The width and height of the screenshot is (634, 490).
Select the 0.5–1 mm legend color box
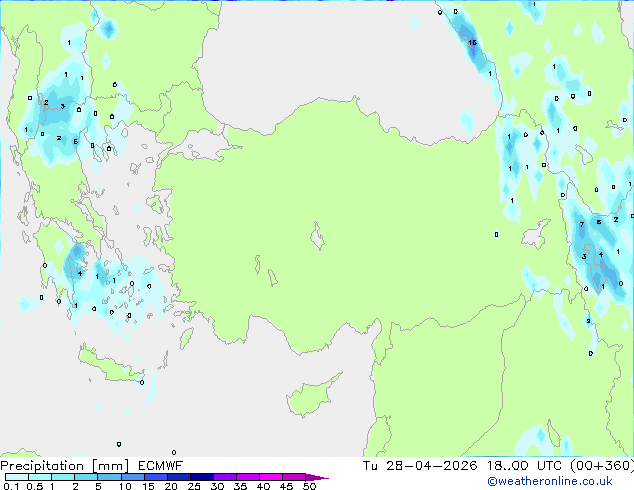[x=40, y=477]
